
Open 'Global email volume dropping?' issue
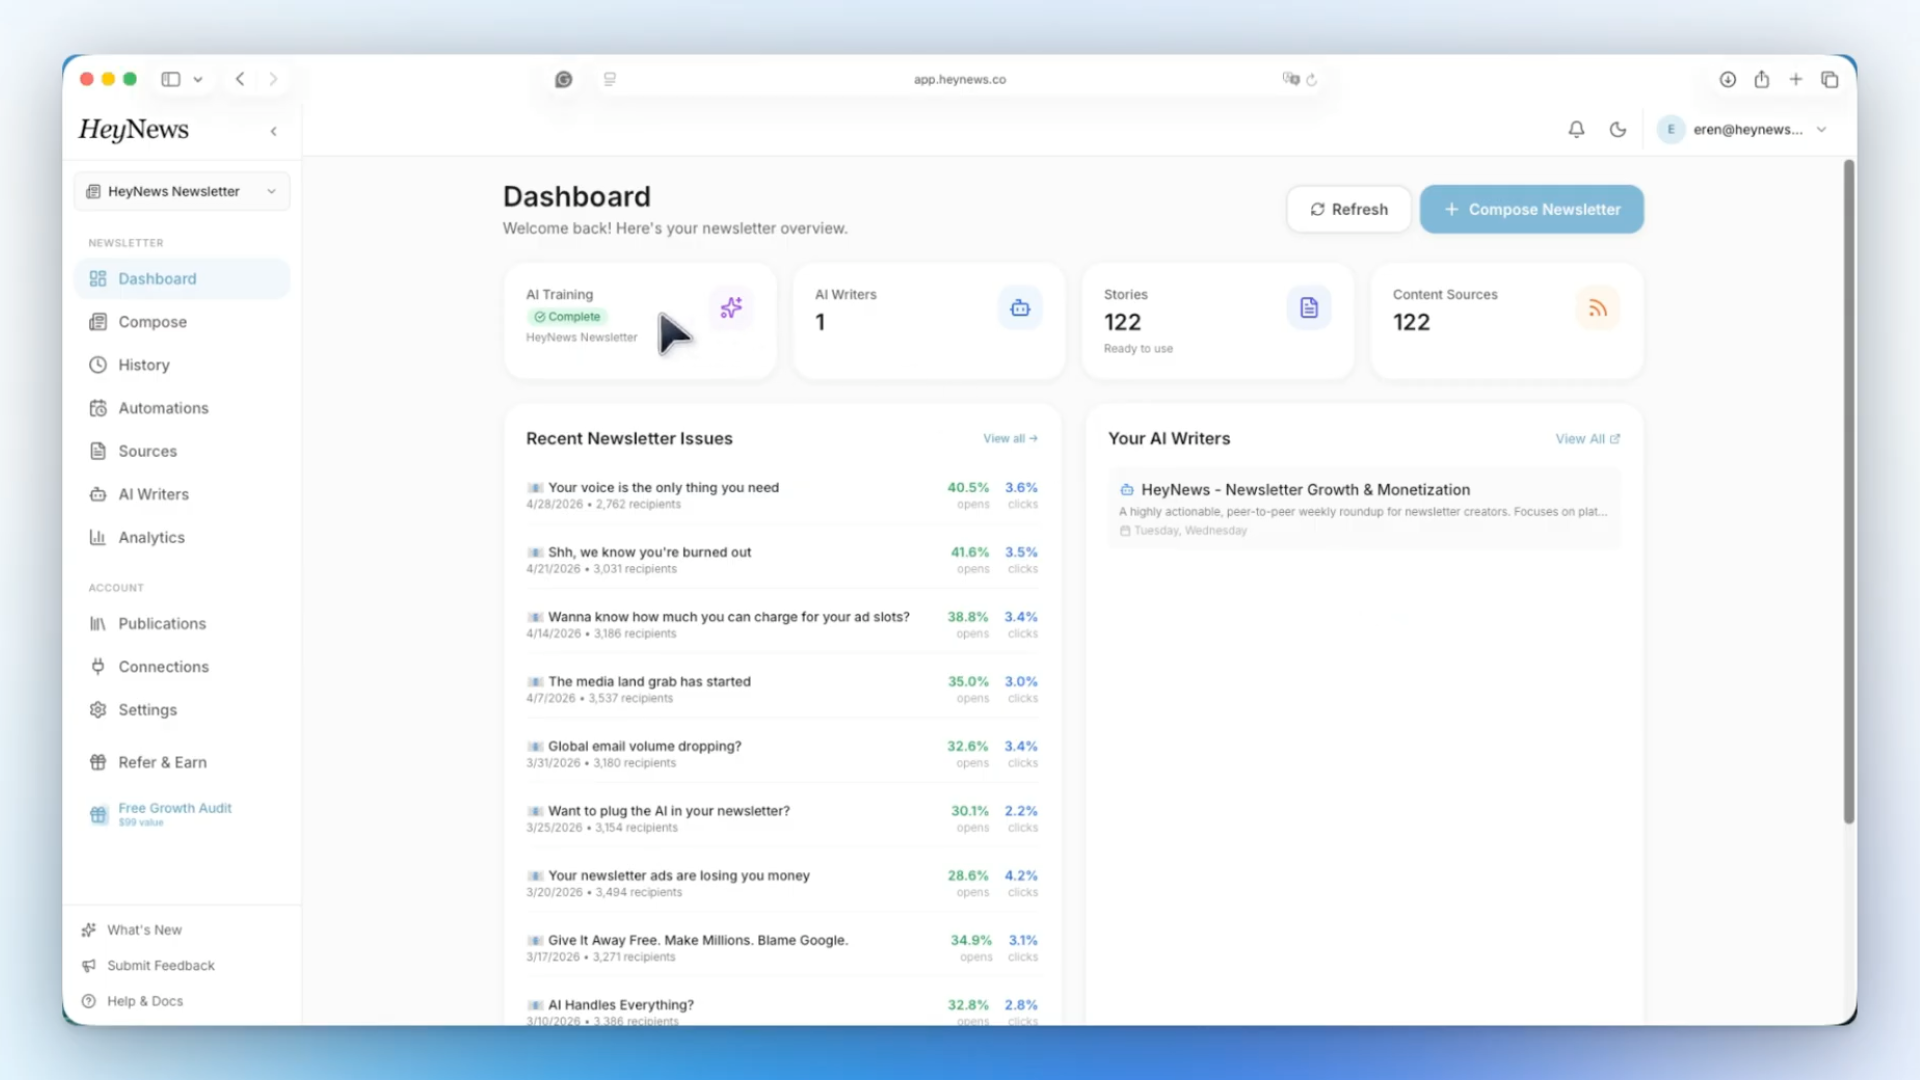782,753
